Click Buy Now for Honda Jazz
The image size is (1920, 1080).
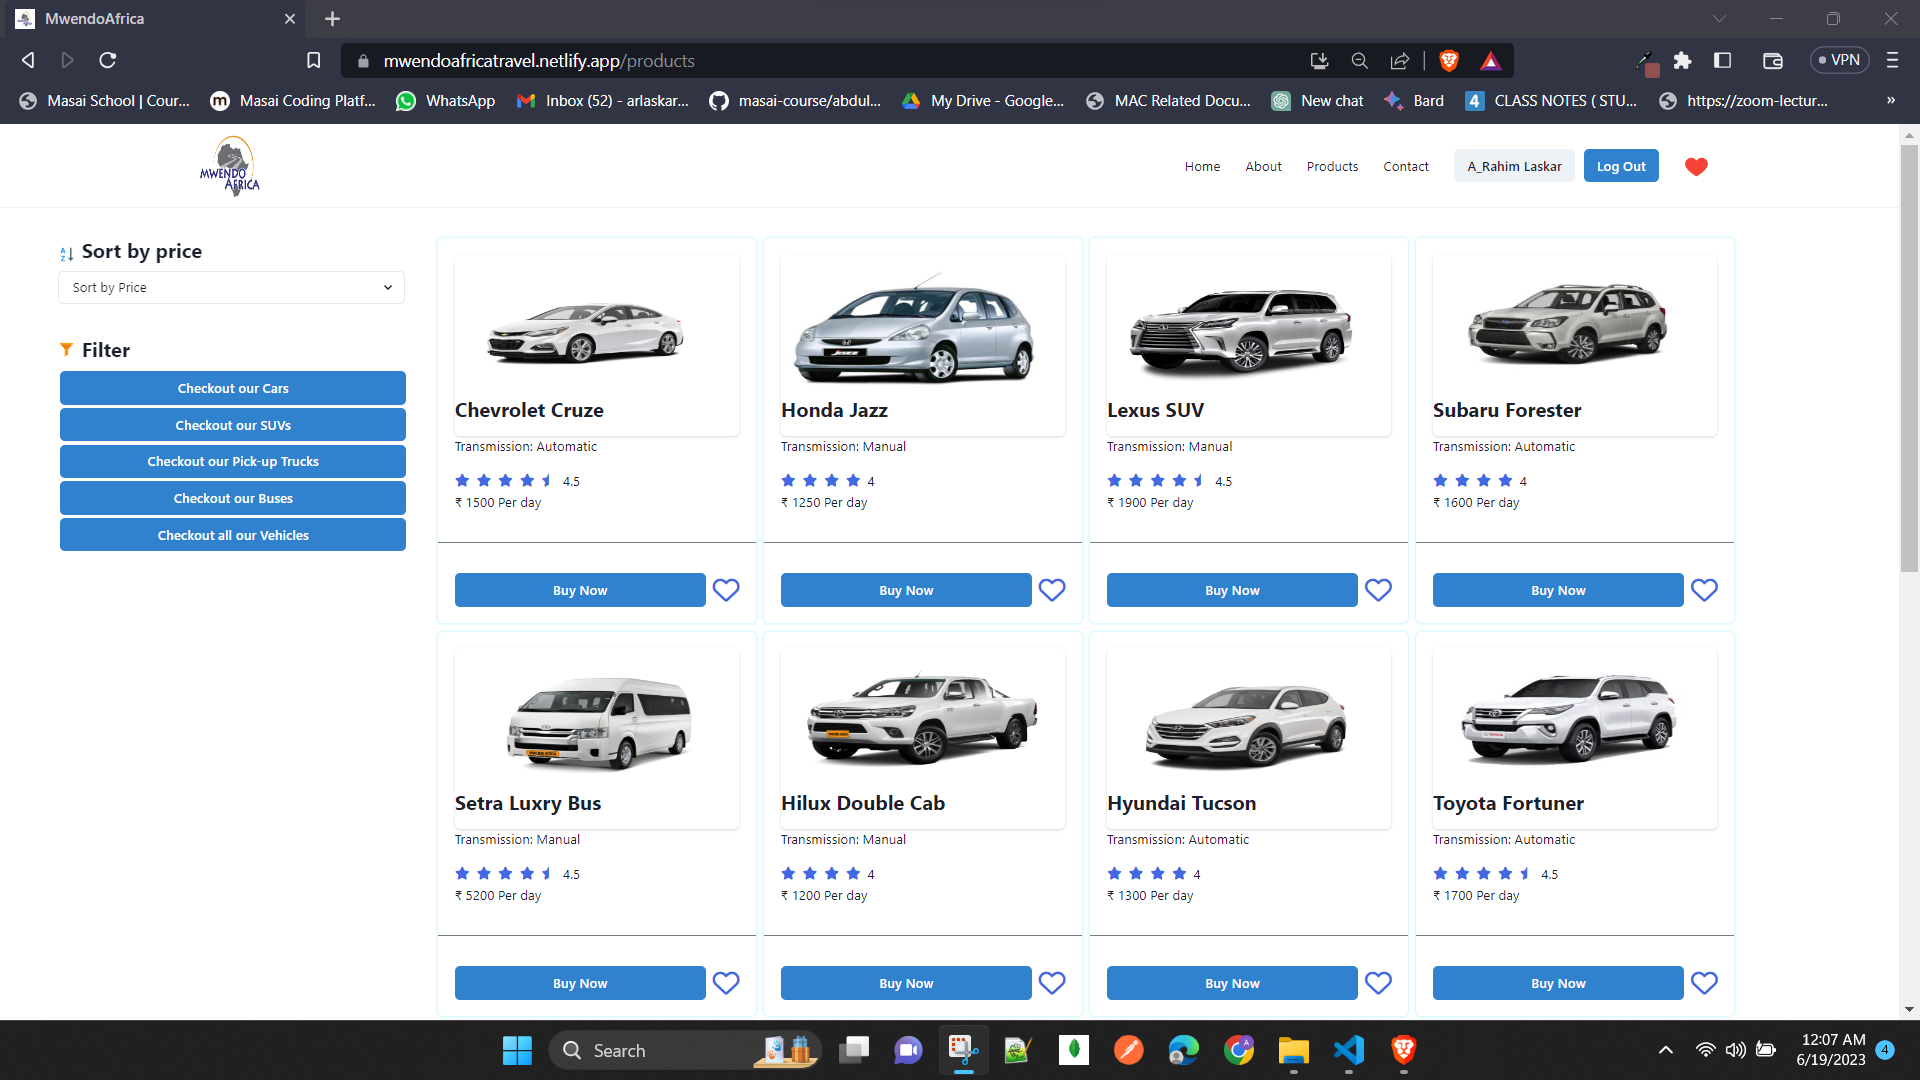(x=905, y=590)
